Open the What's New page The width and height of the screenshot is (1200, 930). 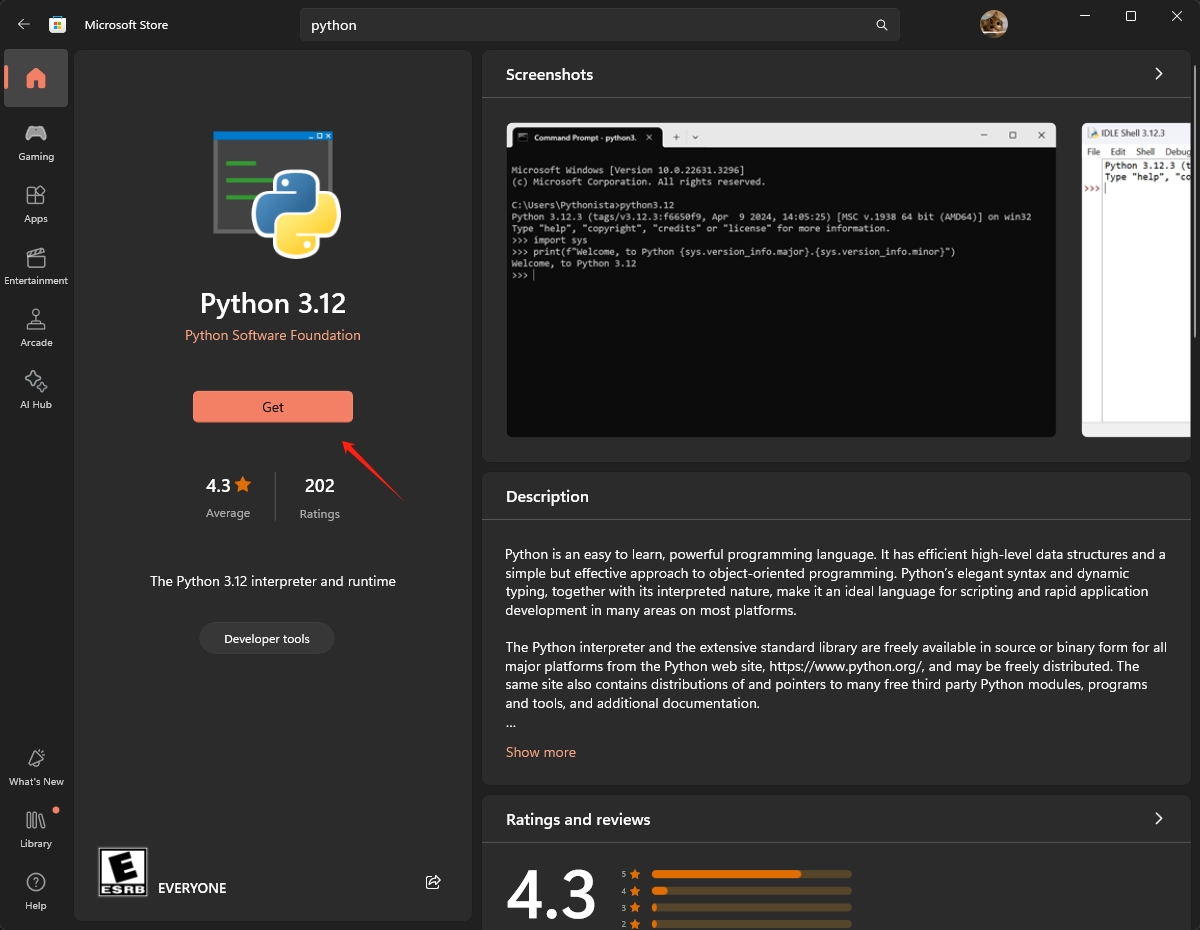point(36,767)
